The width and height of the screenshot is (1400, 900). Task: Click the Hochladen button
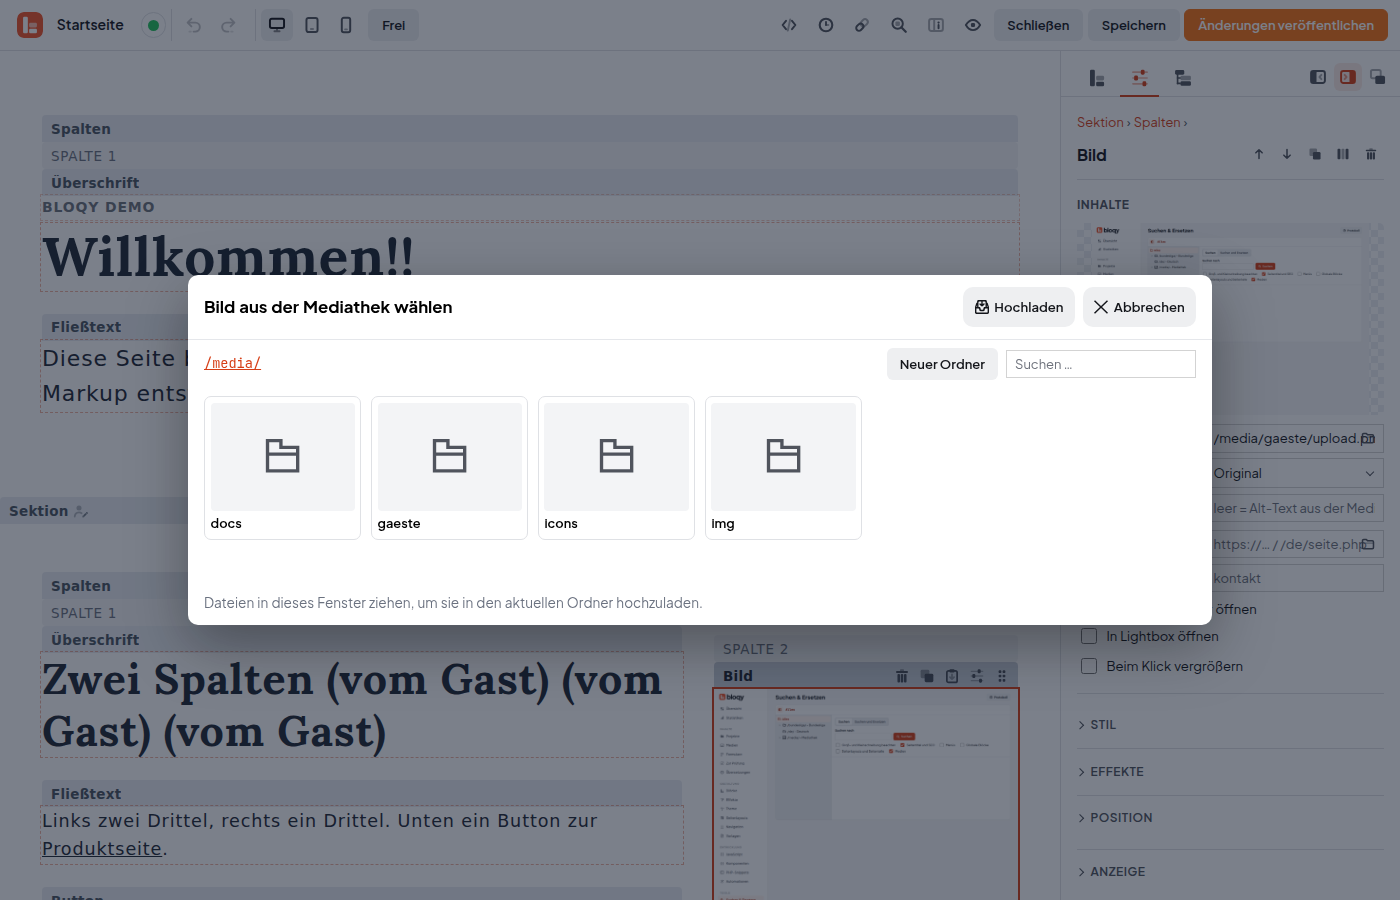pyautogui.click(x=1019, y=307)
